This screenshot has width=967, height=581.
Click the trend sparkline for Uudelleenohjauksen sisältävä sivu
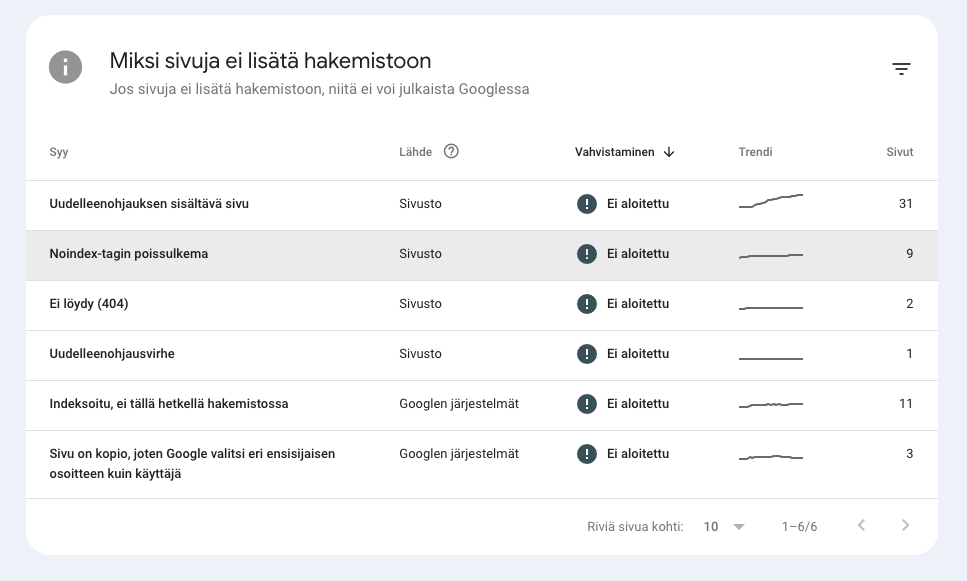[x=770, y=202]
